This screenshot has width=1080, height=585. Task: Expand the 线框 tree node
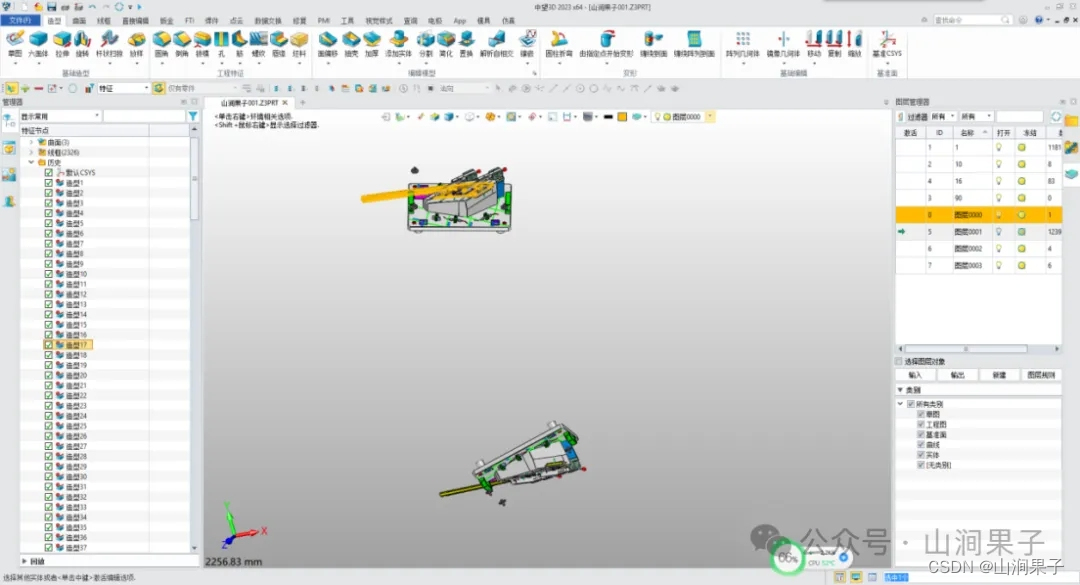(x=31, y=152)
